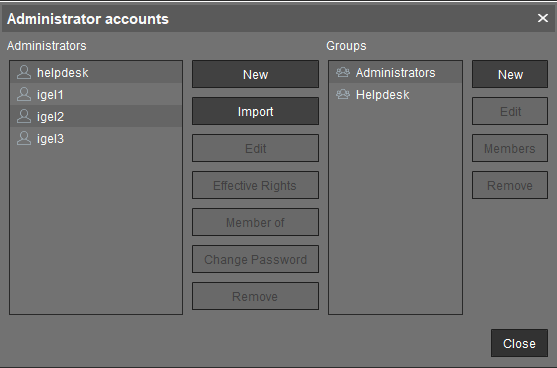Click the user icon next to igel1

coord(24,94)
